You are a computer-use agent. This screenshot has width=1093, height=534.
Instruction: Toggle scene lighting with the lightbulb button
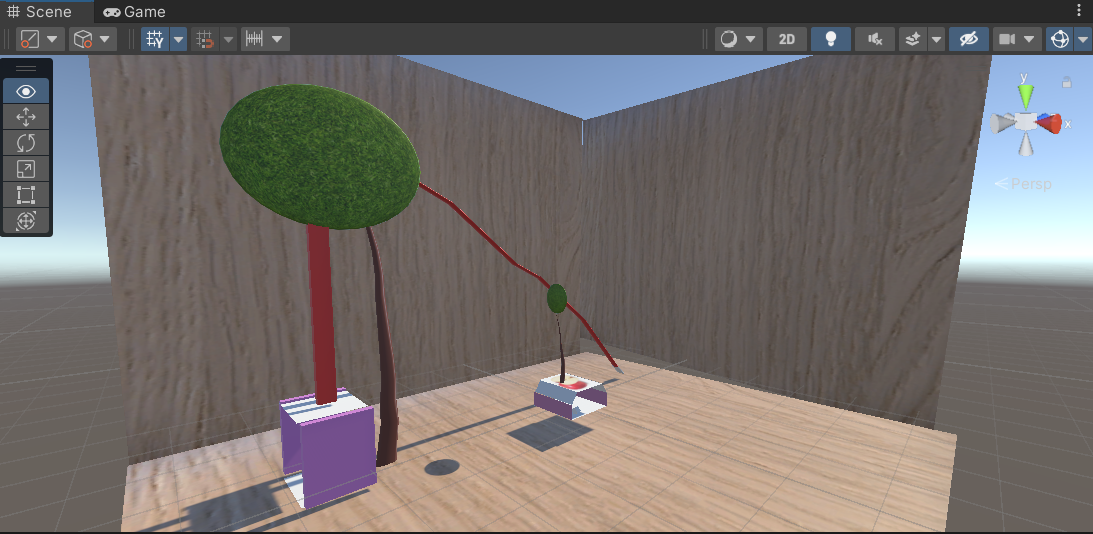tap(830, 39)
